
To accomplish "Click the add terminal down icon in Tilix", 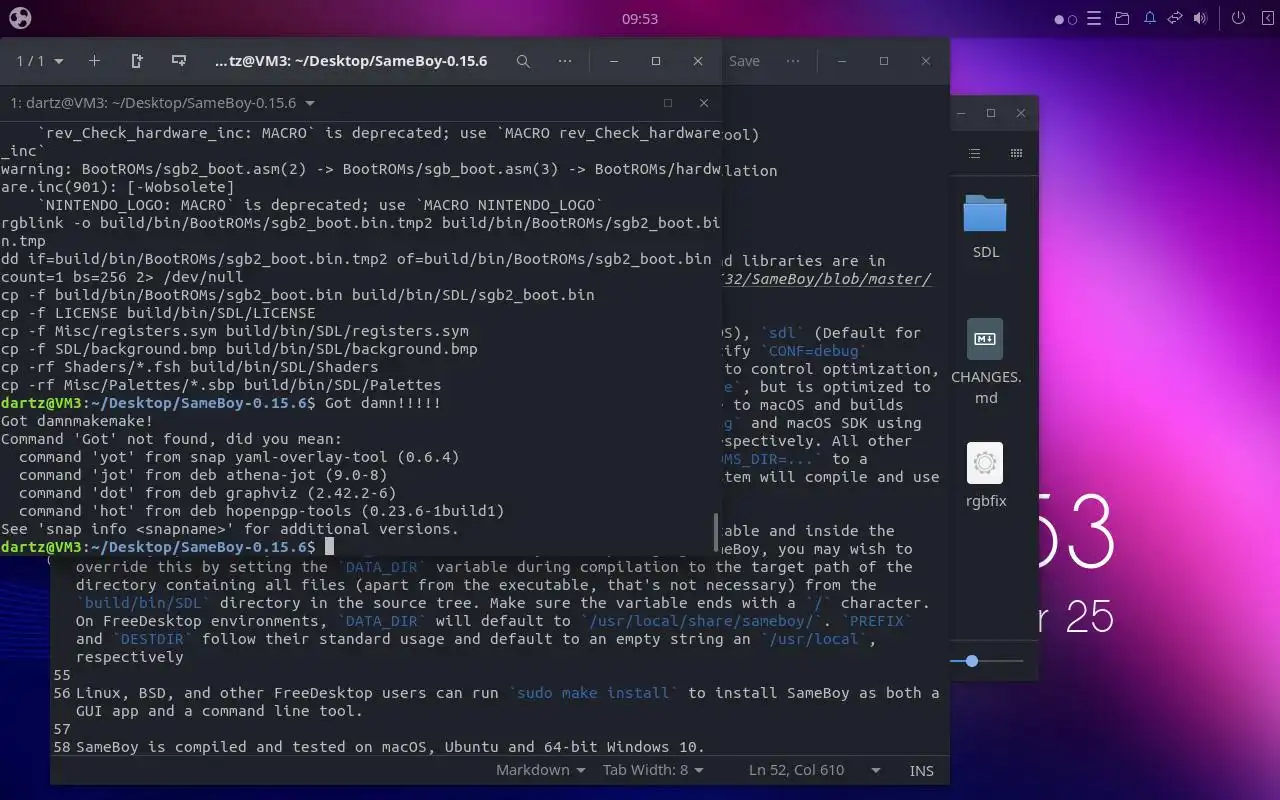I will (x=179, y=61).
